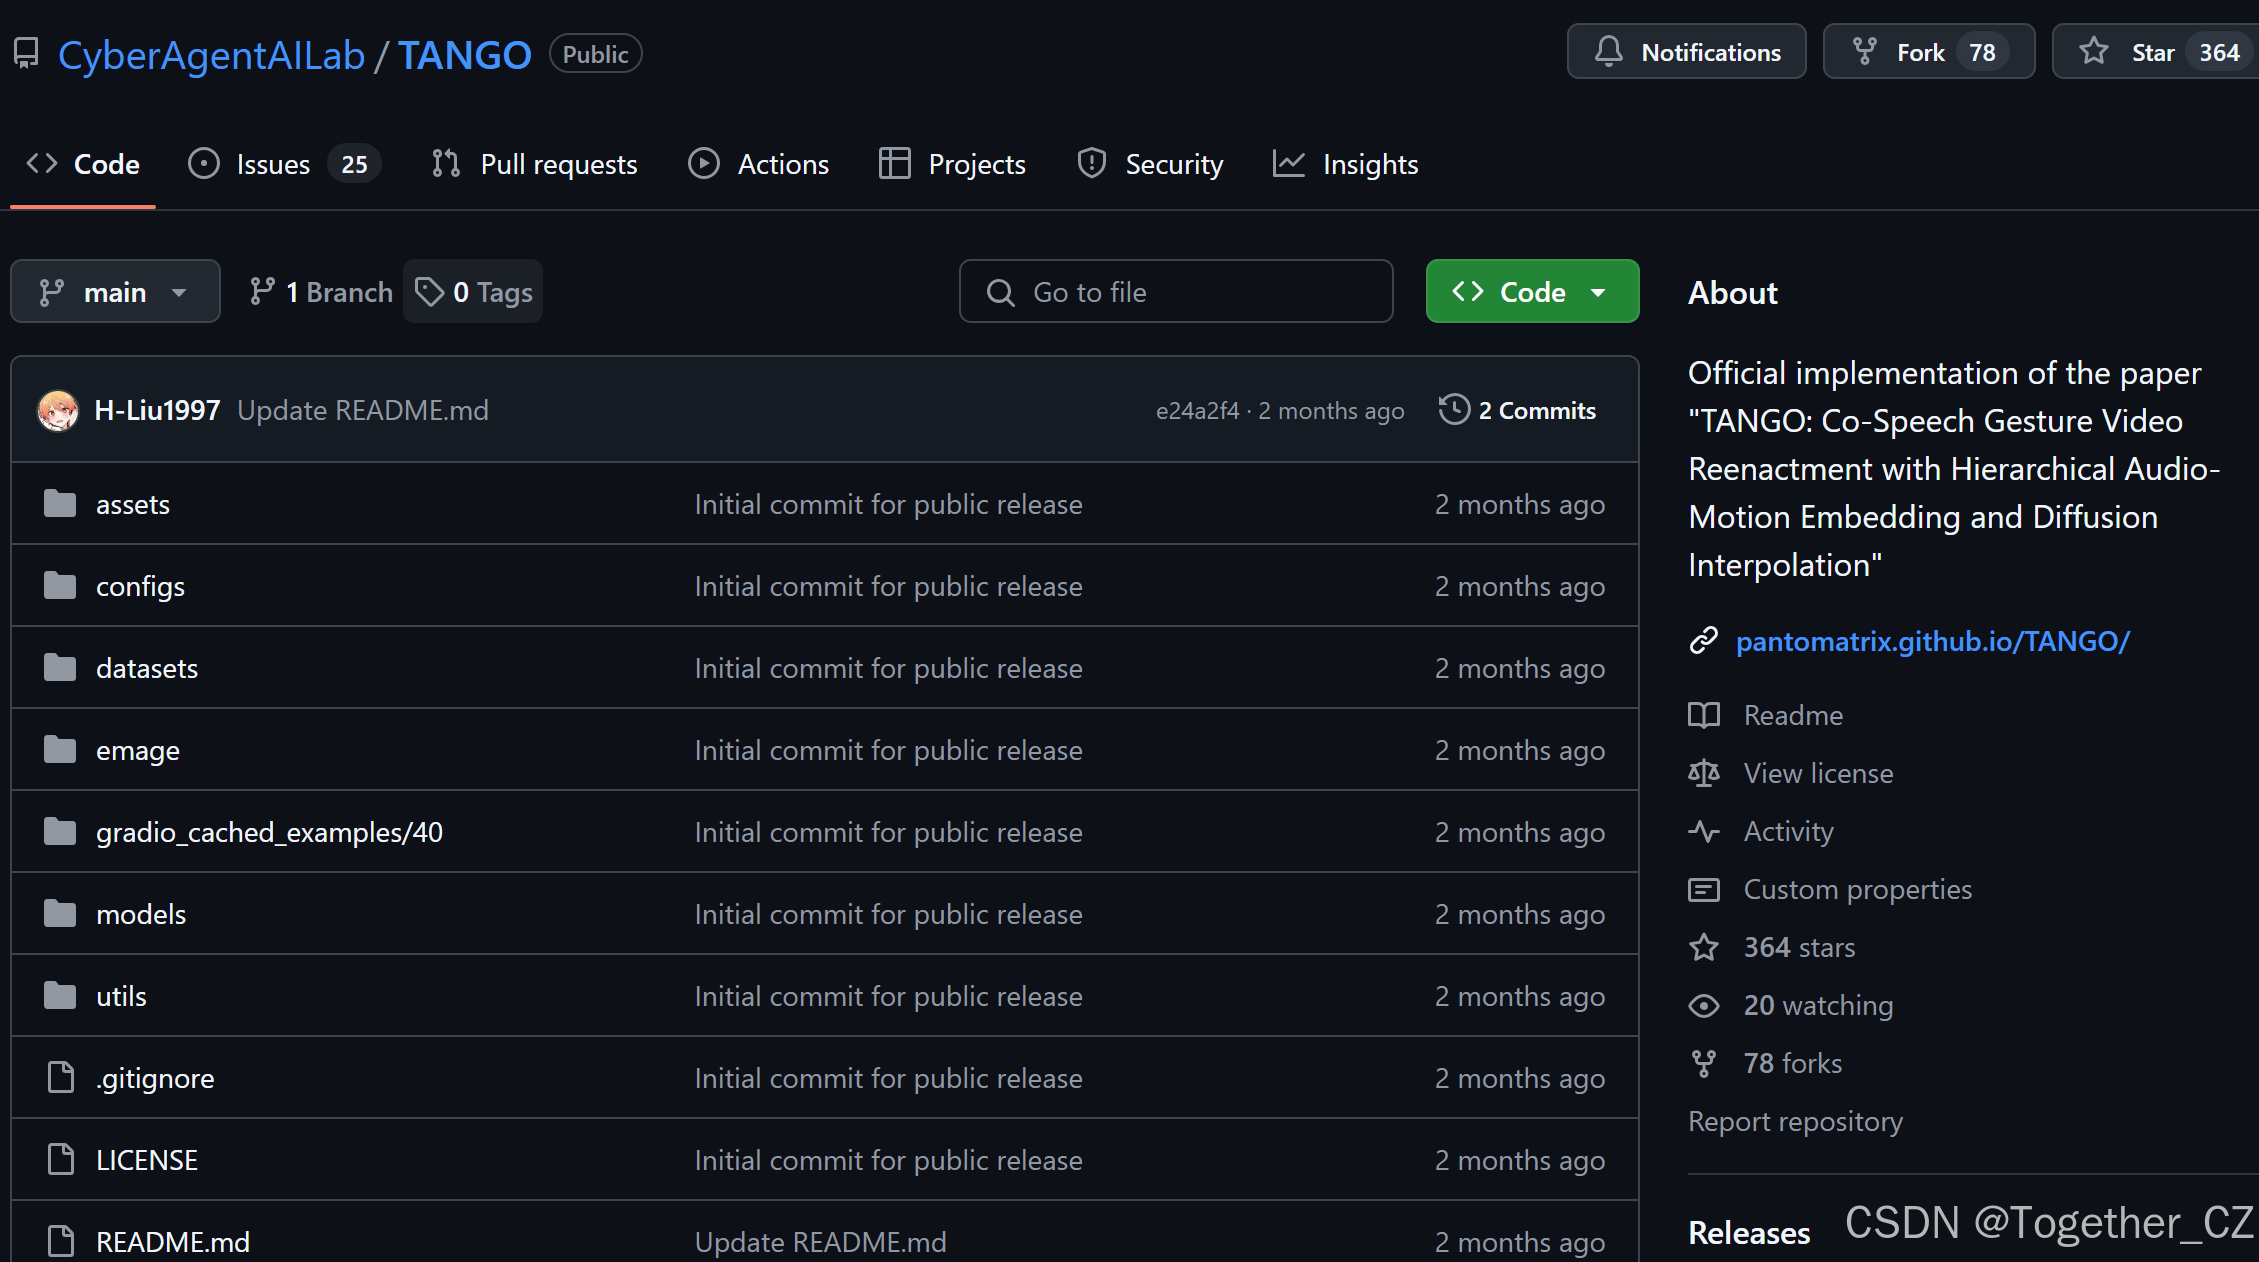This screenshot has height=1262, width=2259.
Task: Open the pantomatrix.github.io/TANGO/ website link
Action: pos(1932,641)
